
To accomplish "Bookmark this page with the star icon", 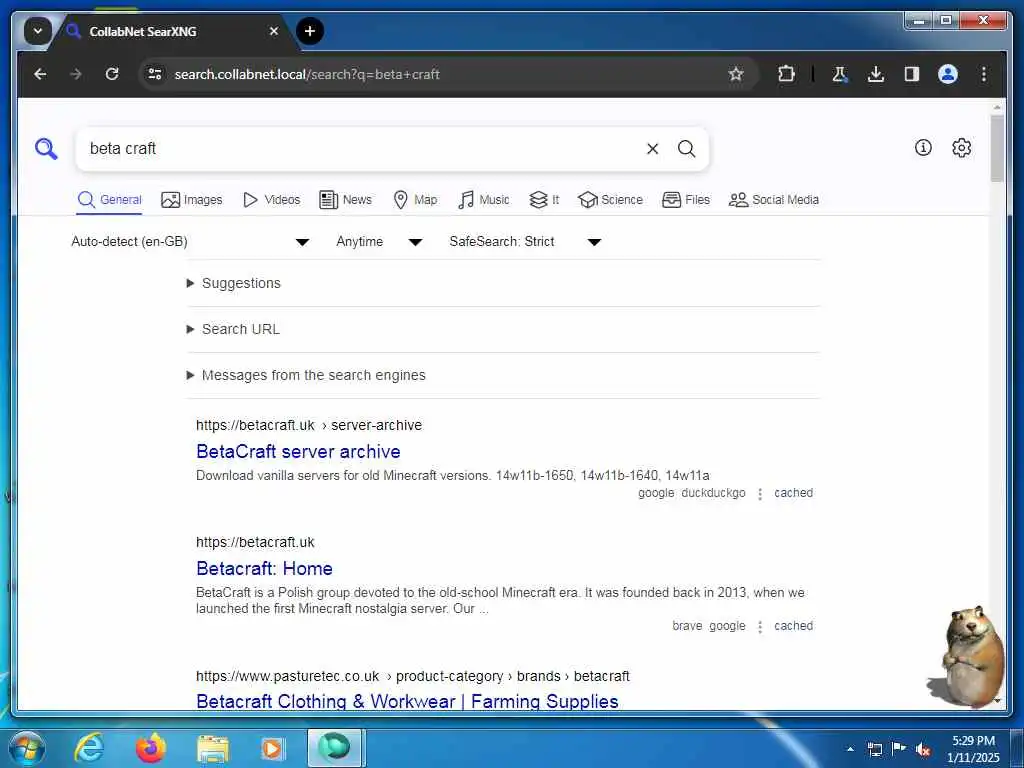I will click(735, 74).
